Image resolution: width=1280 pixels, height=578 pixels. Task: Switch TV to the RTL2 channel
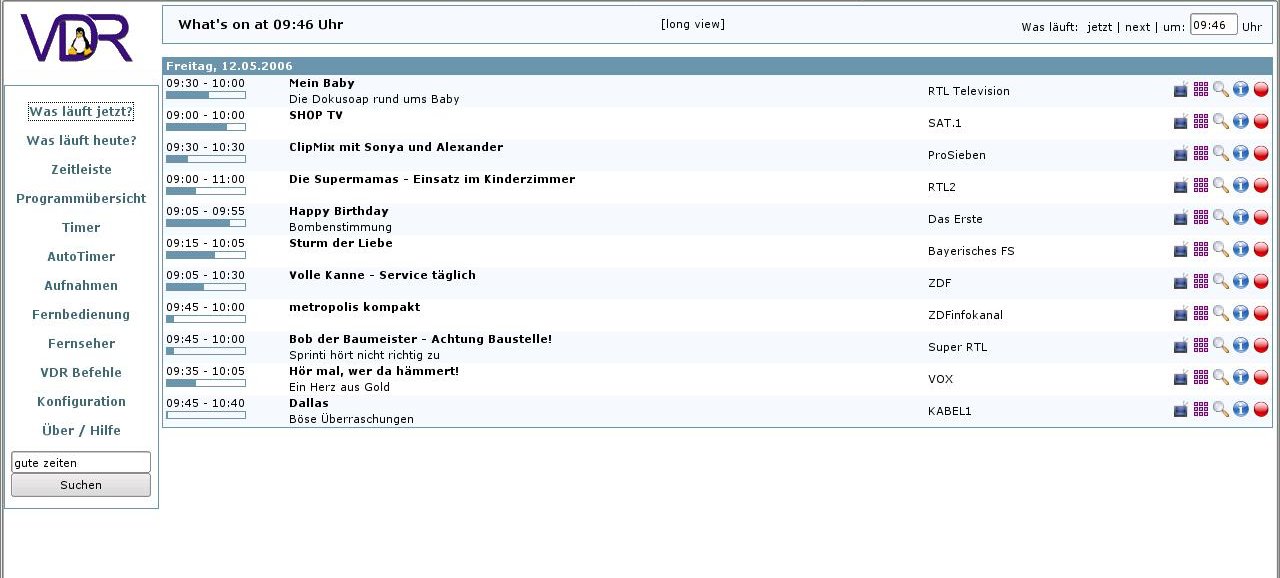tap(1181, 186)
